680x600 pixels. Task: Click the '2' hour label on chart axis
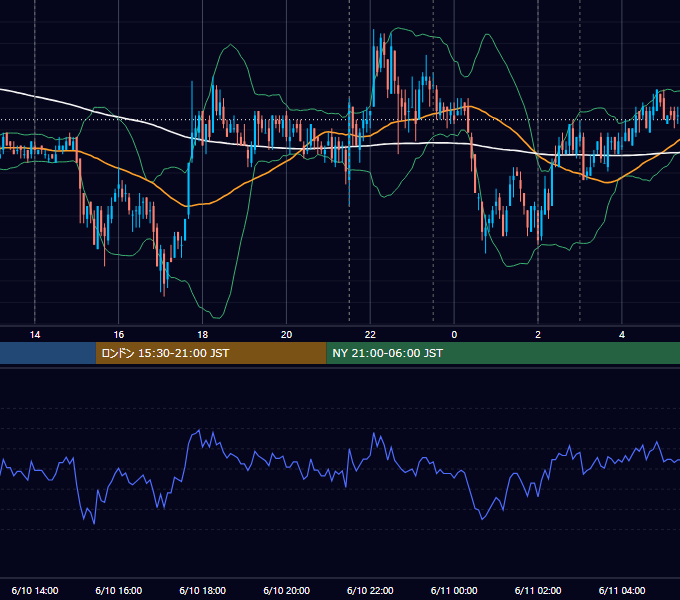click(538, 335)
